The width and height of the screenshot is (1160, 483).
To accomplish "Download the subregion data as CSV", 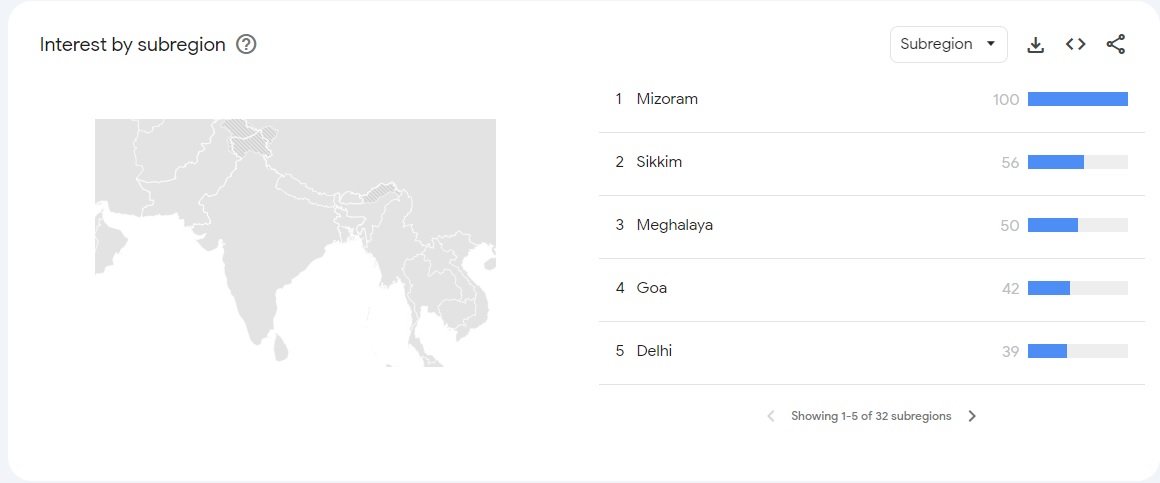I will (x=1036, y=44).
